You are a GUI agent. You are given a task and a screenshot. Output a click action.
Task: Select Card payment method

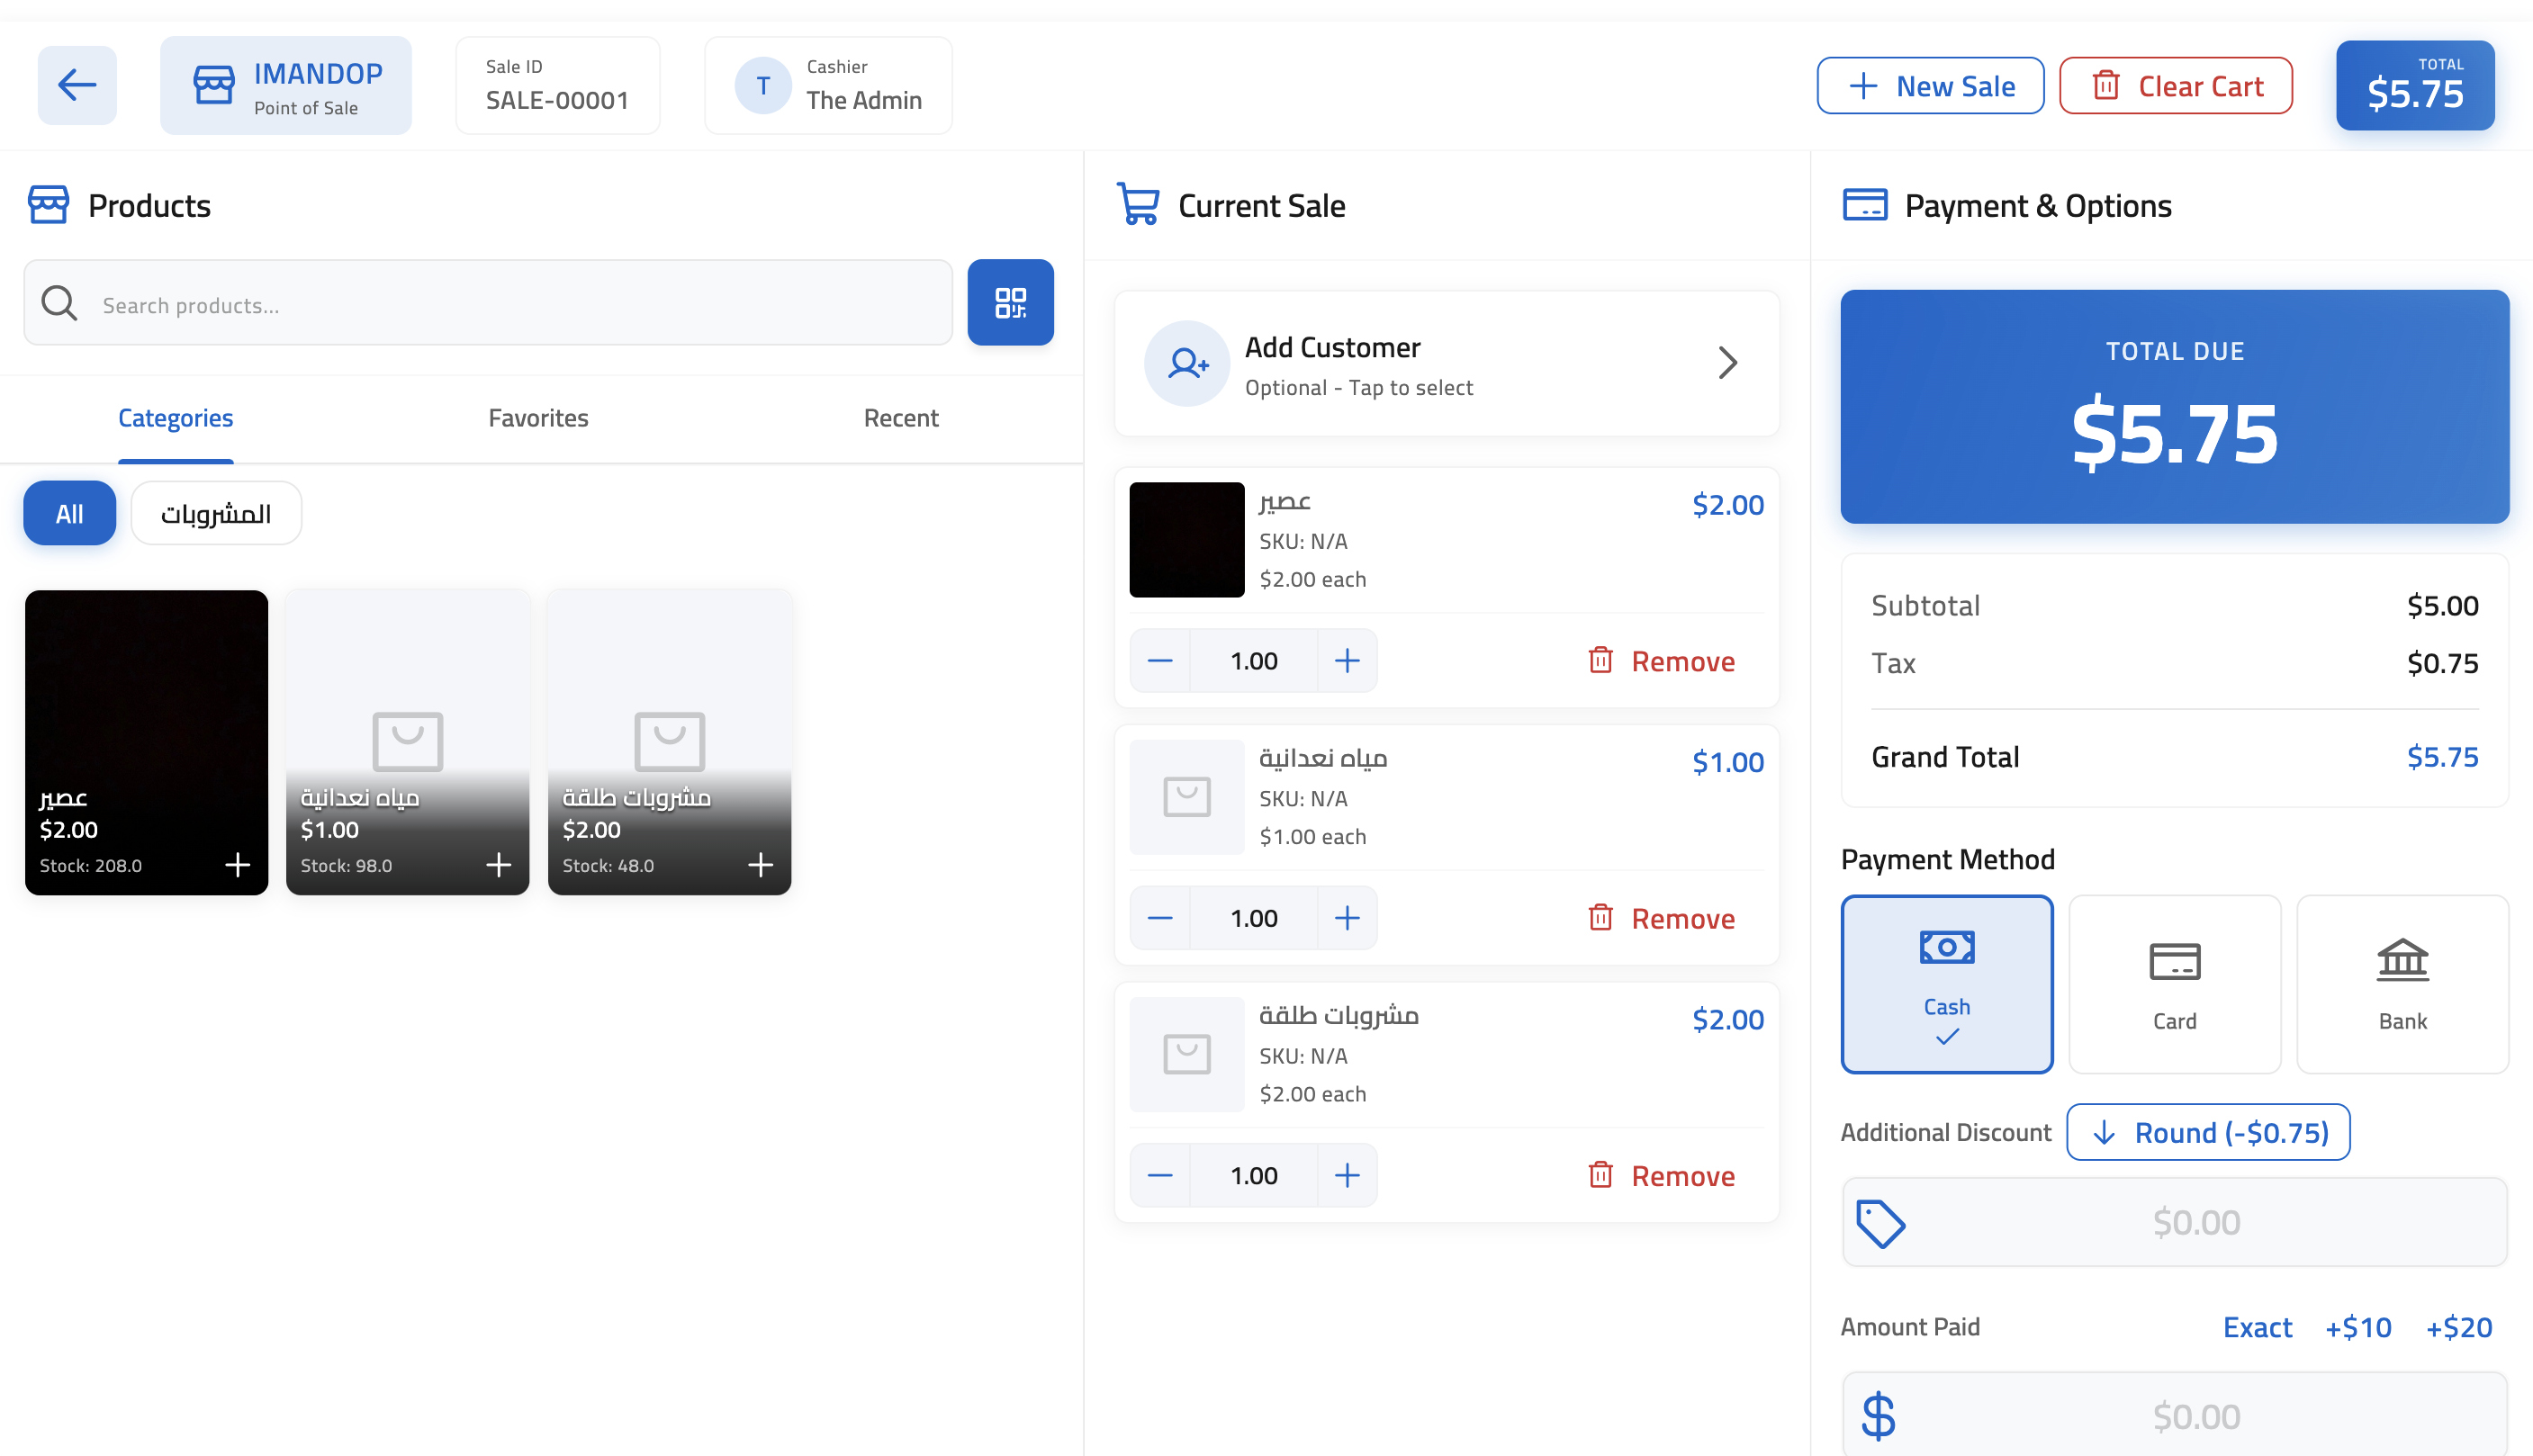[2174, 984]
